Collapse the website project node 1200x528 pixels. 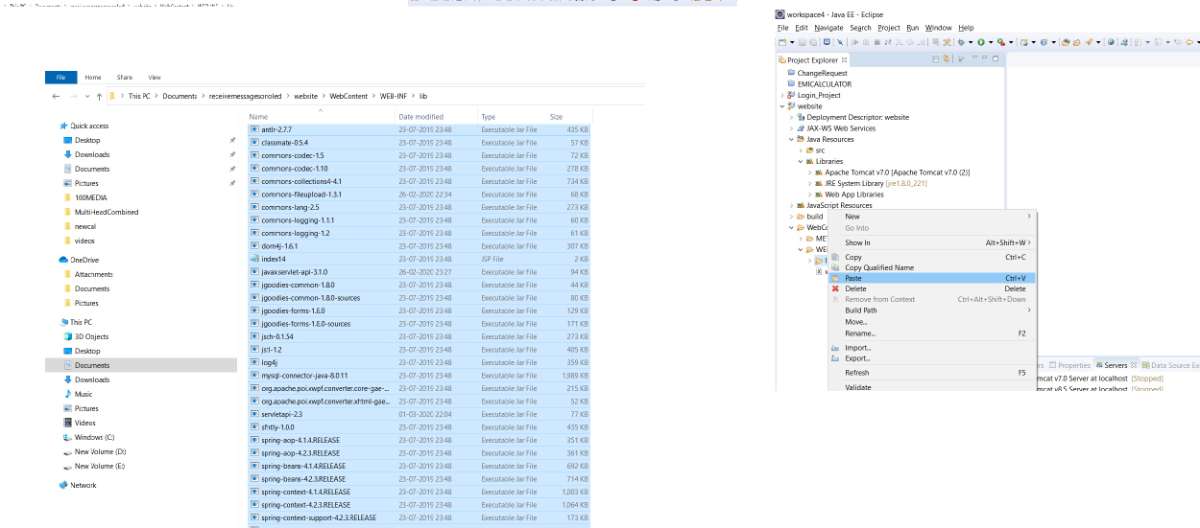pyautogui.click(x=782, y=106)
